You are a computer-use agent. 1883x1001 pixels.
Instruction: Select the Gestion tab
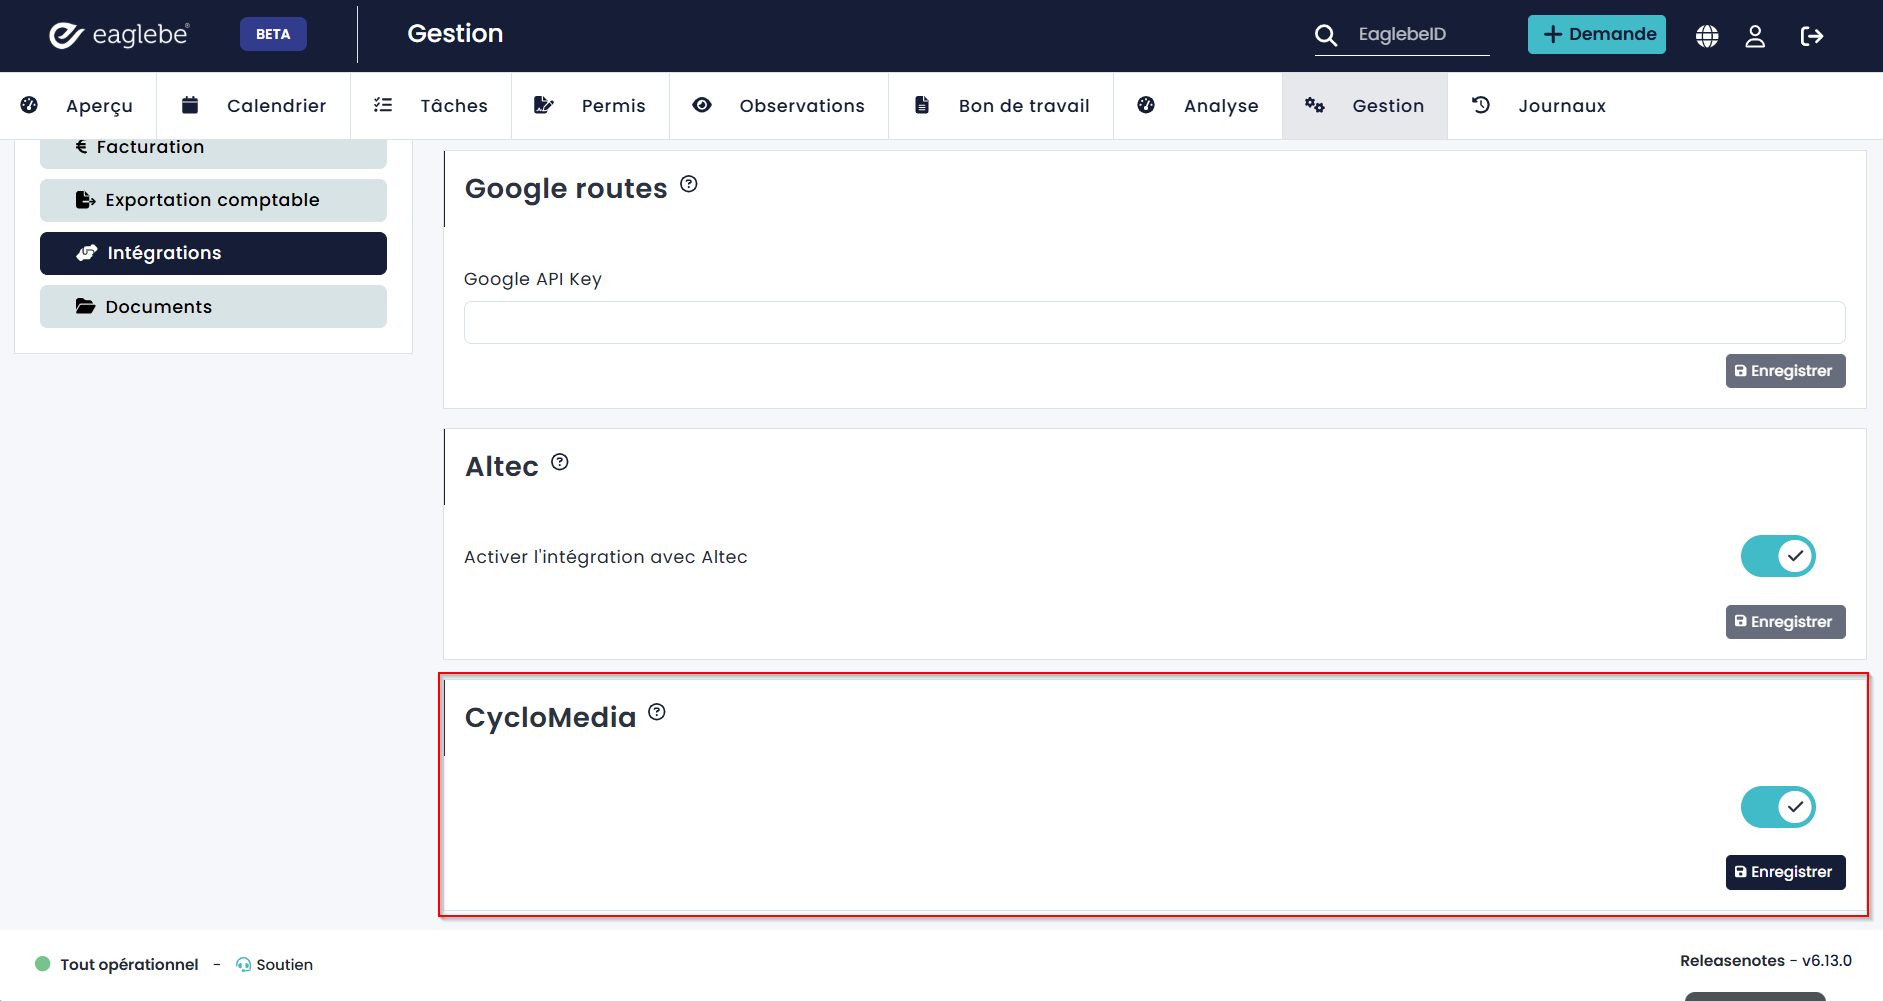click(x=1365, y=106)
